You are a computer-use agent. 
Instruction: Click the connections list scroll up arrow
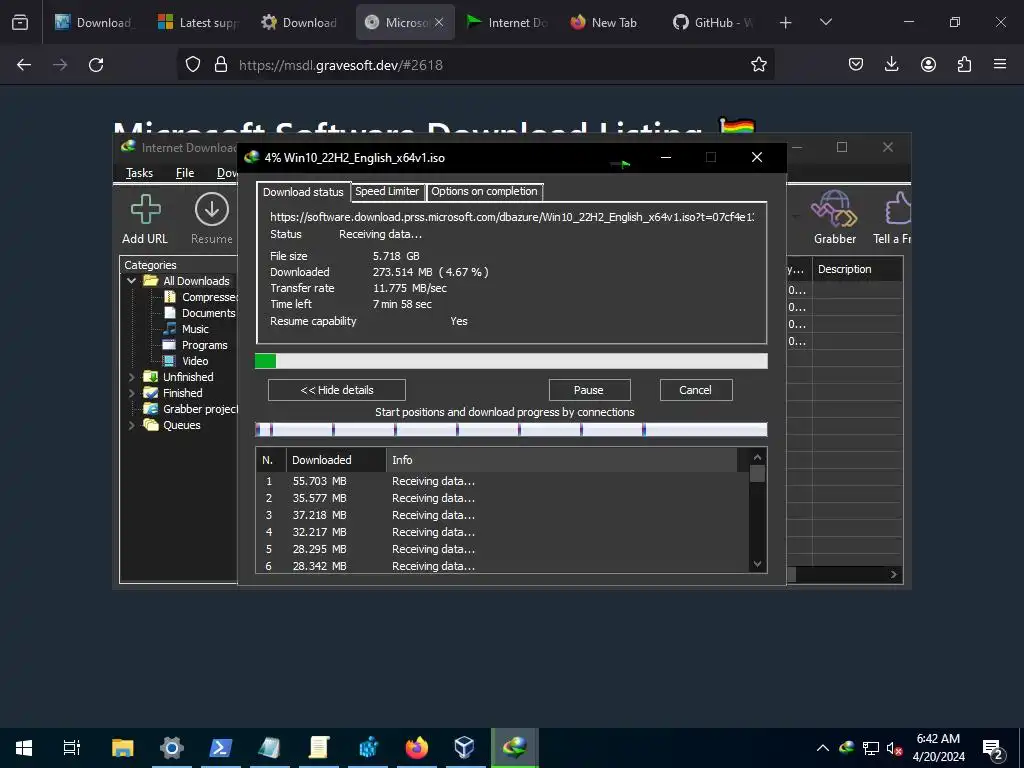pos(758,458)
